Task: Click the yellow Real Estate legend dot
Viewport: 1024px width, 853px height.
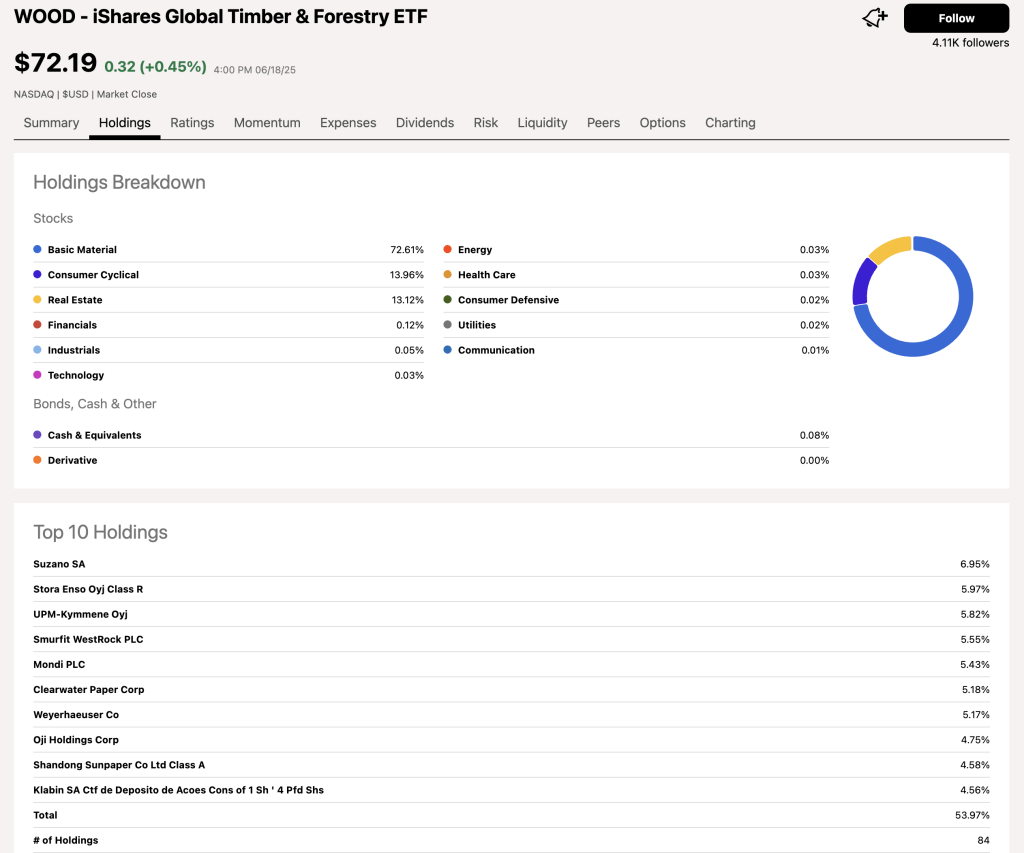Action: pos(37,300)
